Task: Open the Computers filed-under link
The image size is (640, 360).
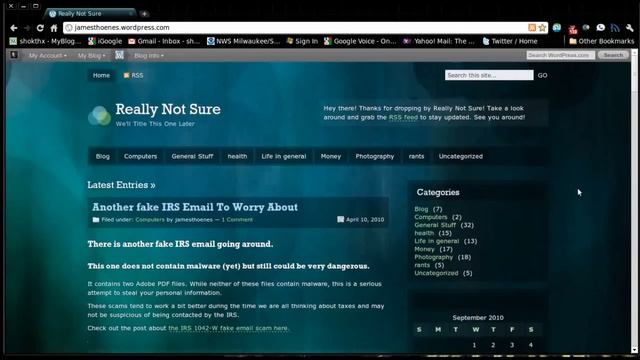Action: point(150,220)
